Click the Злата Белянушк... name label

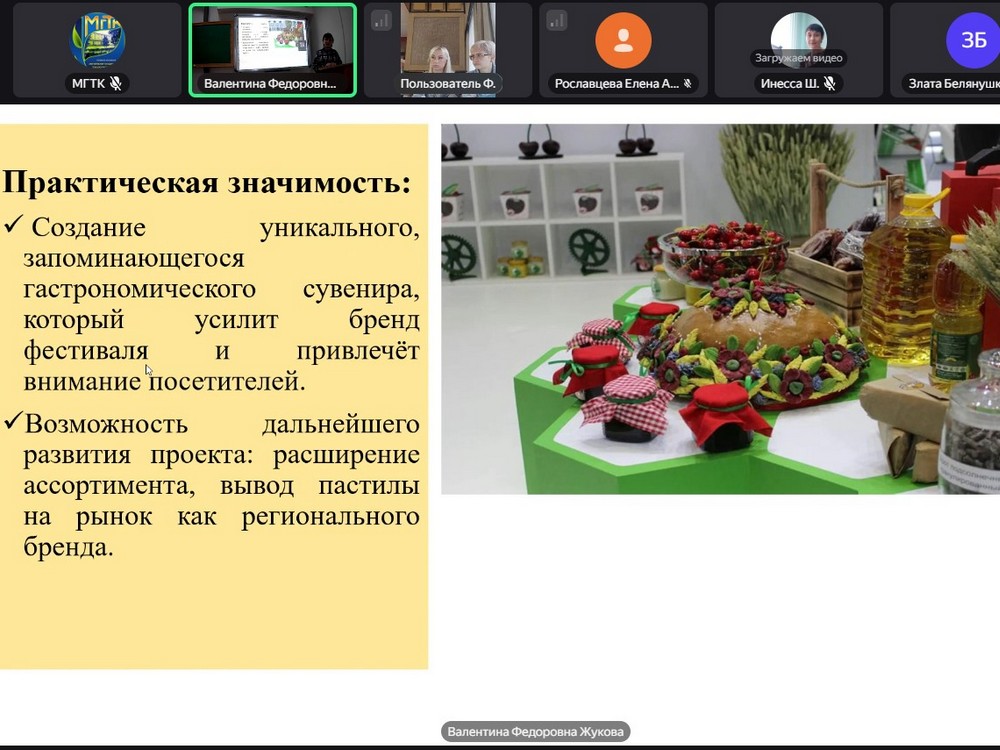tap(953, 84)
